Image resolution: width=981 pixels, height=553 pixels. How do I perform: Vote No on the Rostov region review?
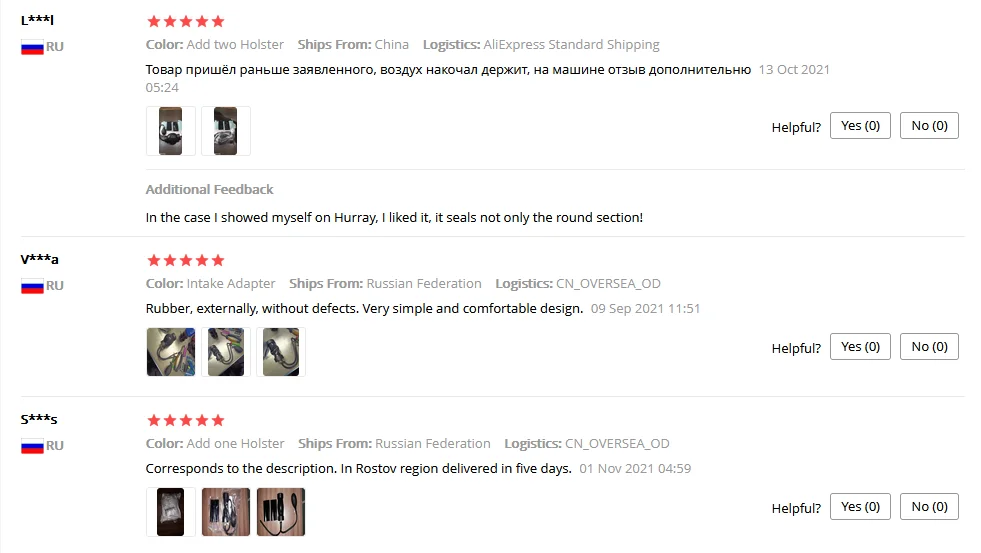click(929, 507)
